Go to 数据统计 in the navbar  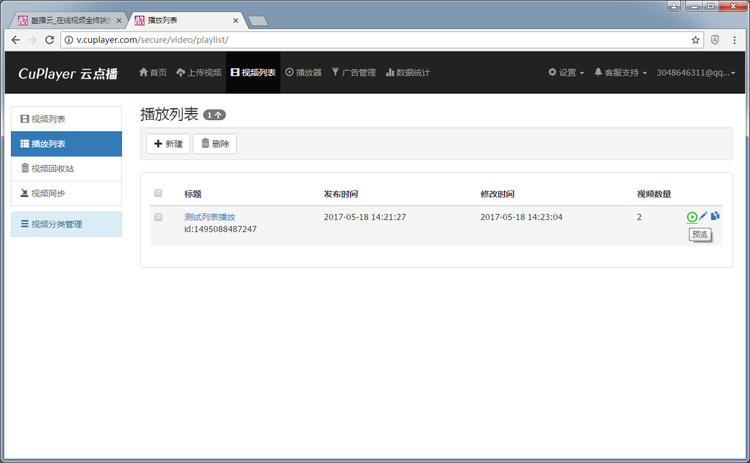(407, 73)
